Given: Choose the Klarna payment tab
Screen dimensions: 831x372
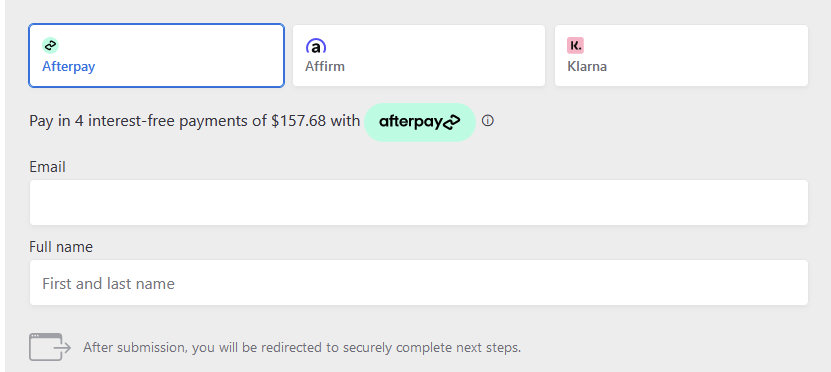Looking at the screenshot, I should tap(681, 55).
